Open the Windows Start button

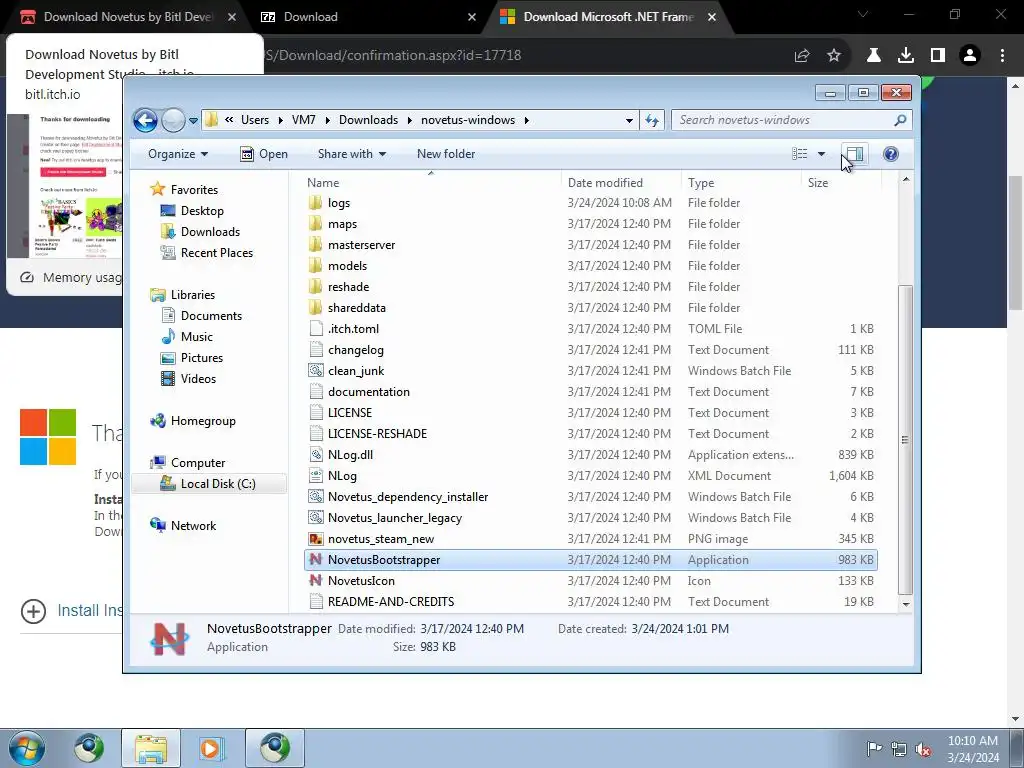25,748
